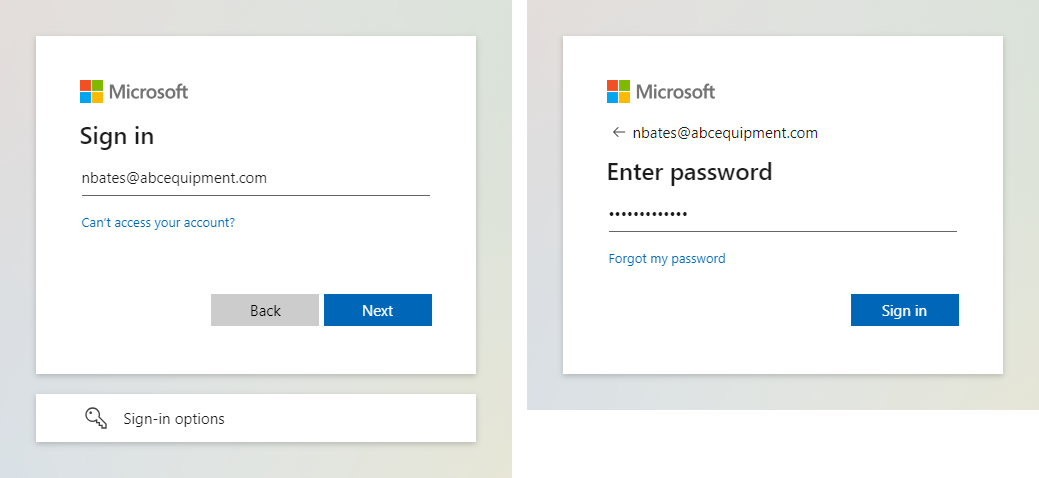Click the Microsoft wordmark on Sign in card
Image resolution: width=1039 pixels, height=478 pixels.
tap(148, 91)
